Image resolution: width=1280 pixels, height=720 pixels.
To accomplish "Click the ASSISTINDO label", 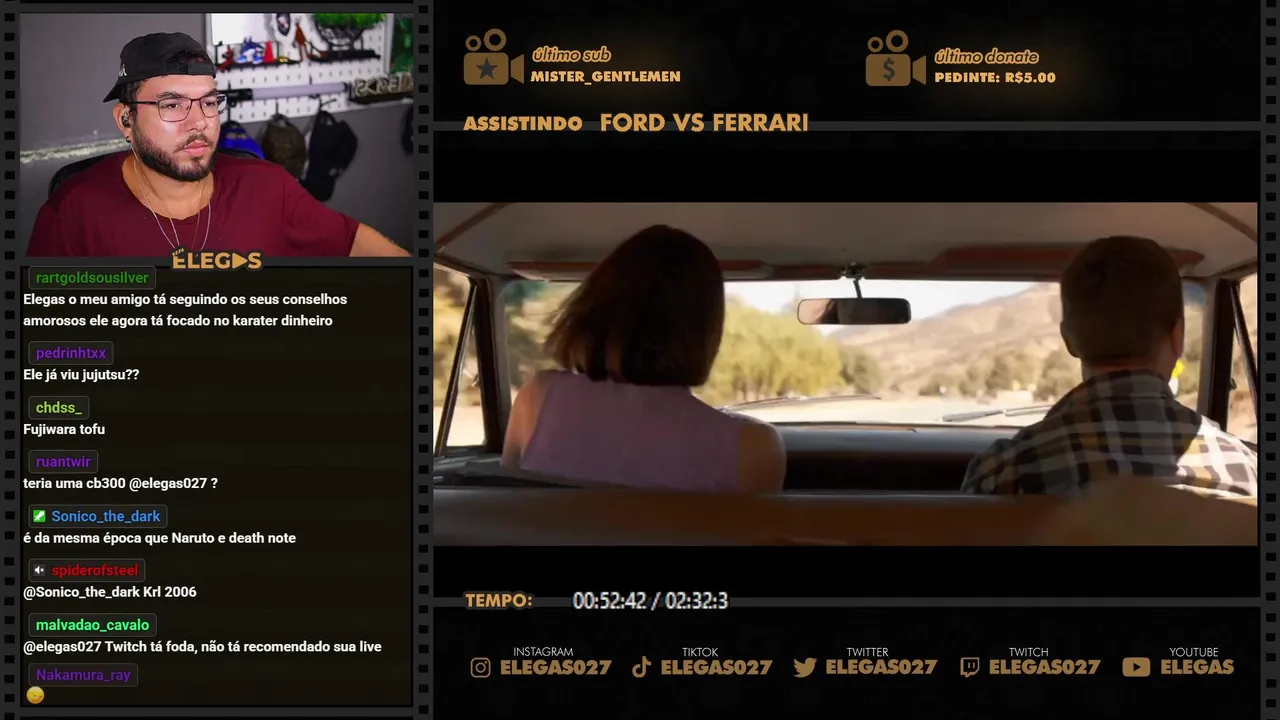I will (523, 124).
